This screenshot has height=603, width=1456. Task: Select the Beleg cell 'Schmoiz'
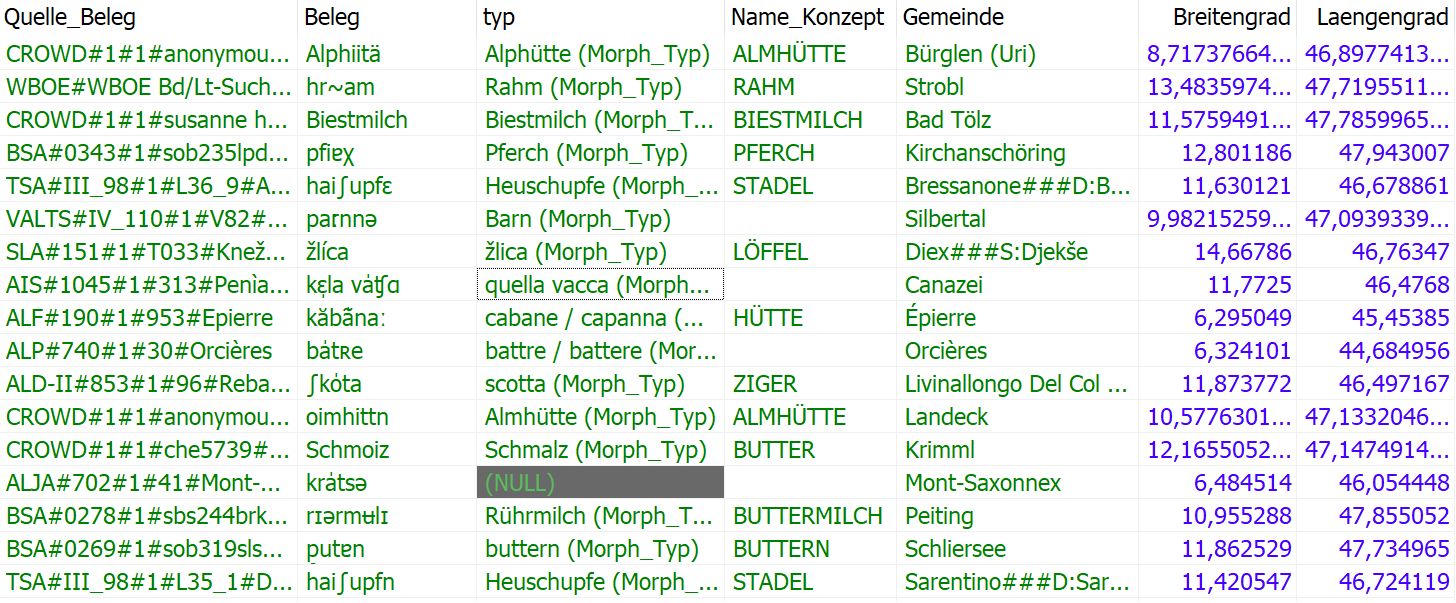click(x=348, y=450)
